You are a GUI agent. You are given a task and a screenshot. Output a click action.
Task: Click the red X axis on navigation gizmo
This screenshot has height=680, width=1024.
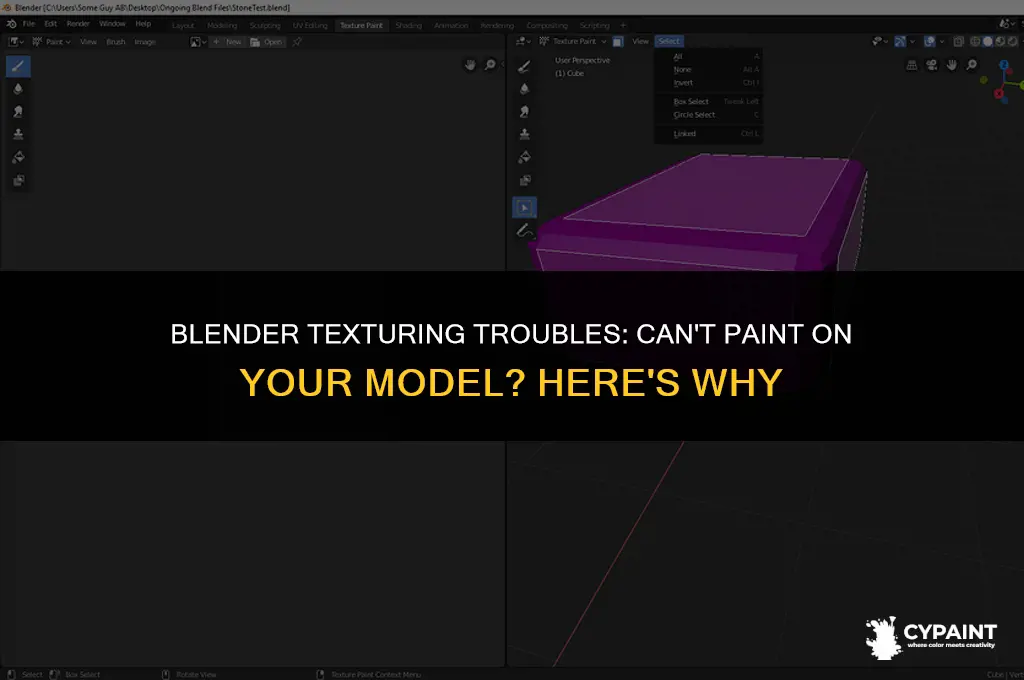(x=999, y=94)
